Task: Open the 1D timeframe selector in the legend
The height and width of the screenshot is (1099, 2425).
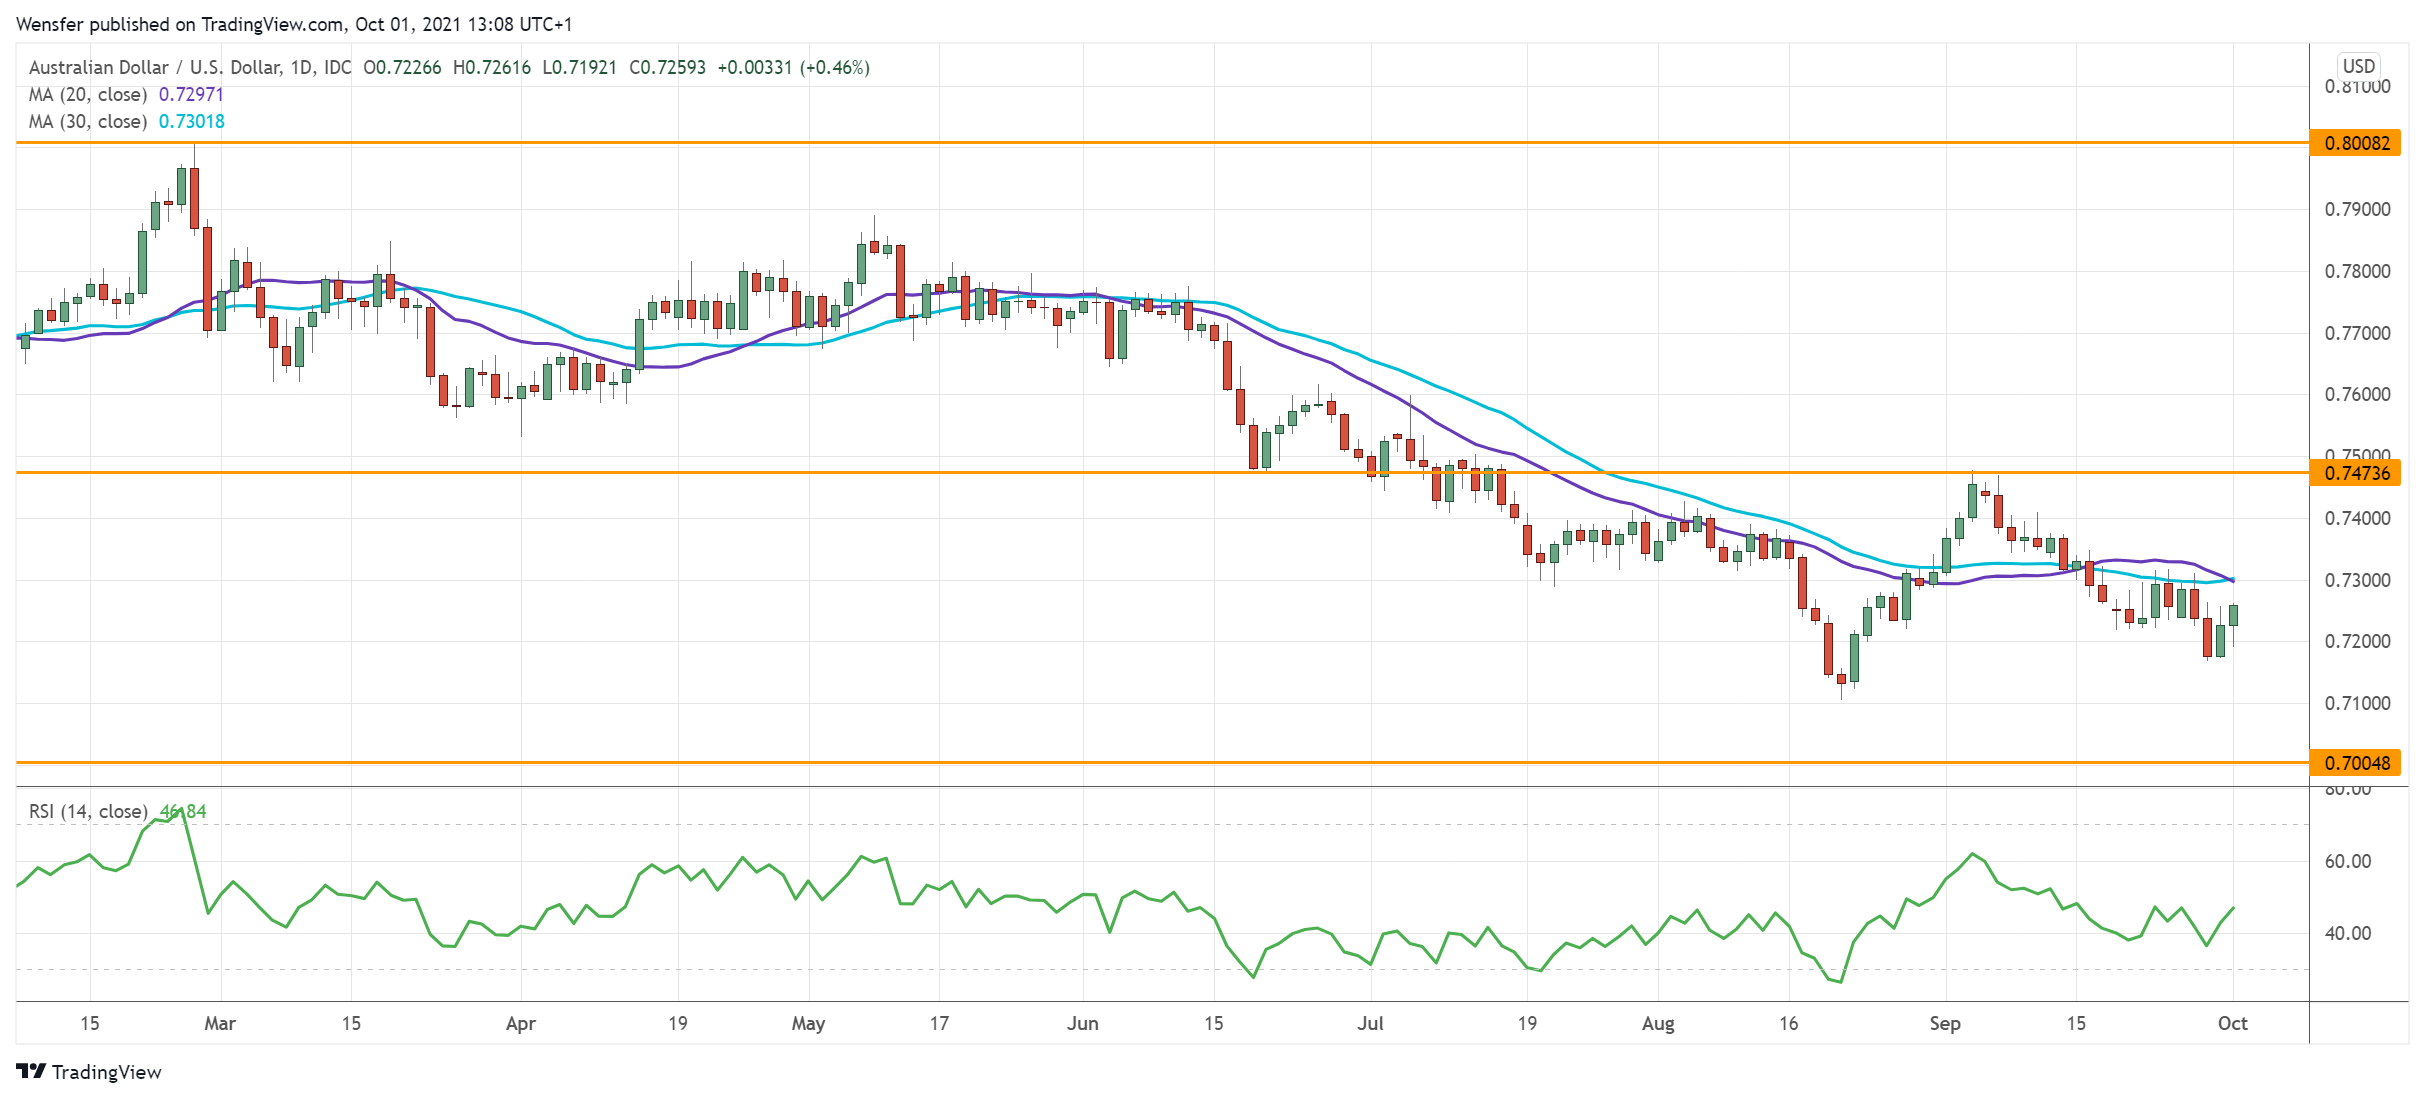Action: (x=303, y=68)
